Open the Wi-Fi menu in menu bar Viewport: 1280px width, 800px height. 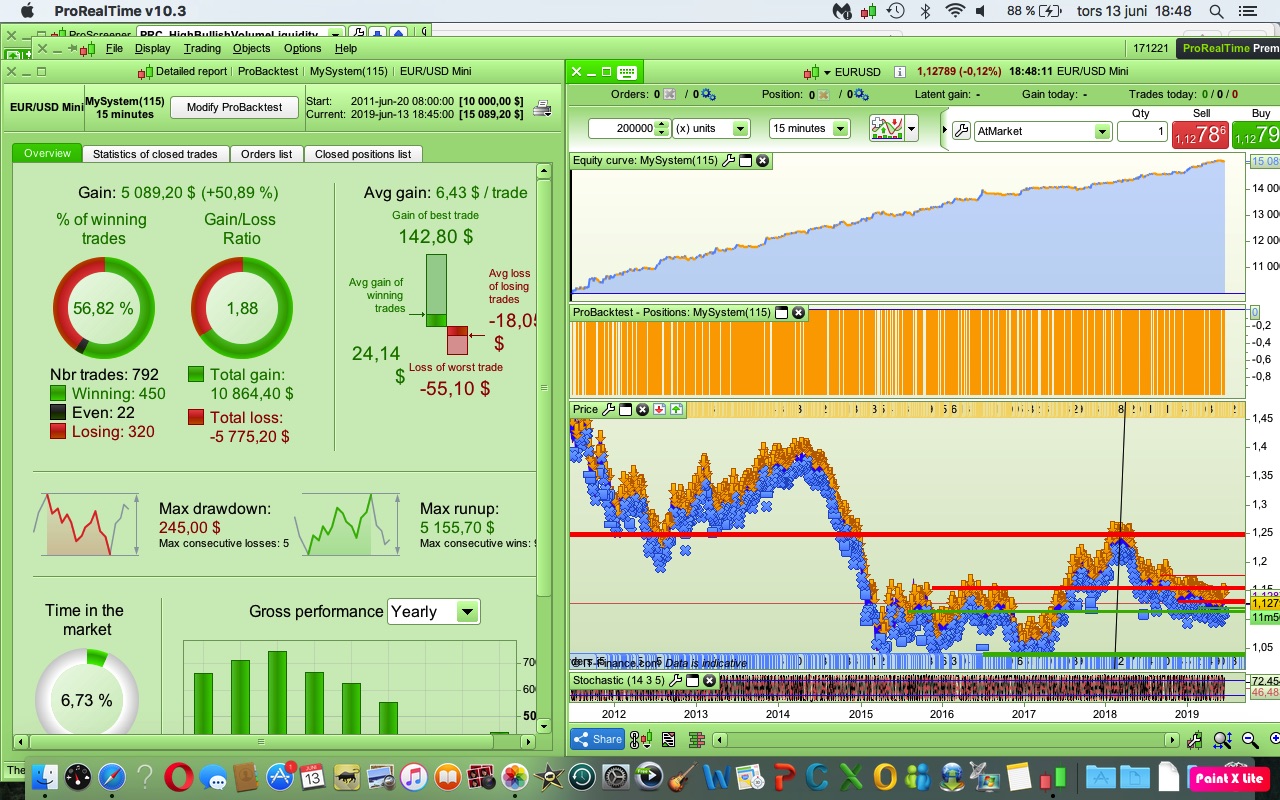pyautogui.click(x=955, y=11)
